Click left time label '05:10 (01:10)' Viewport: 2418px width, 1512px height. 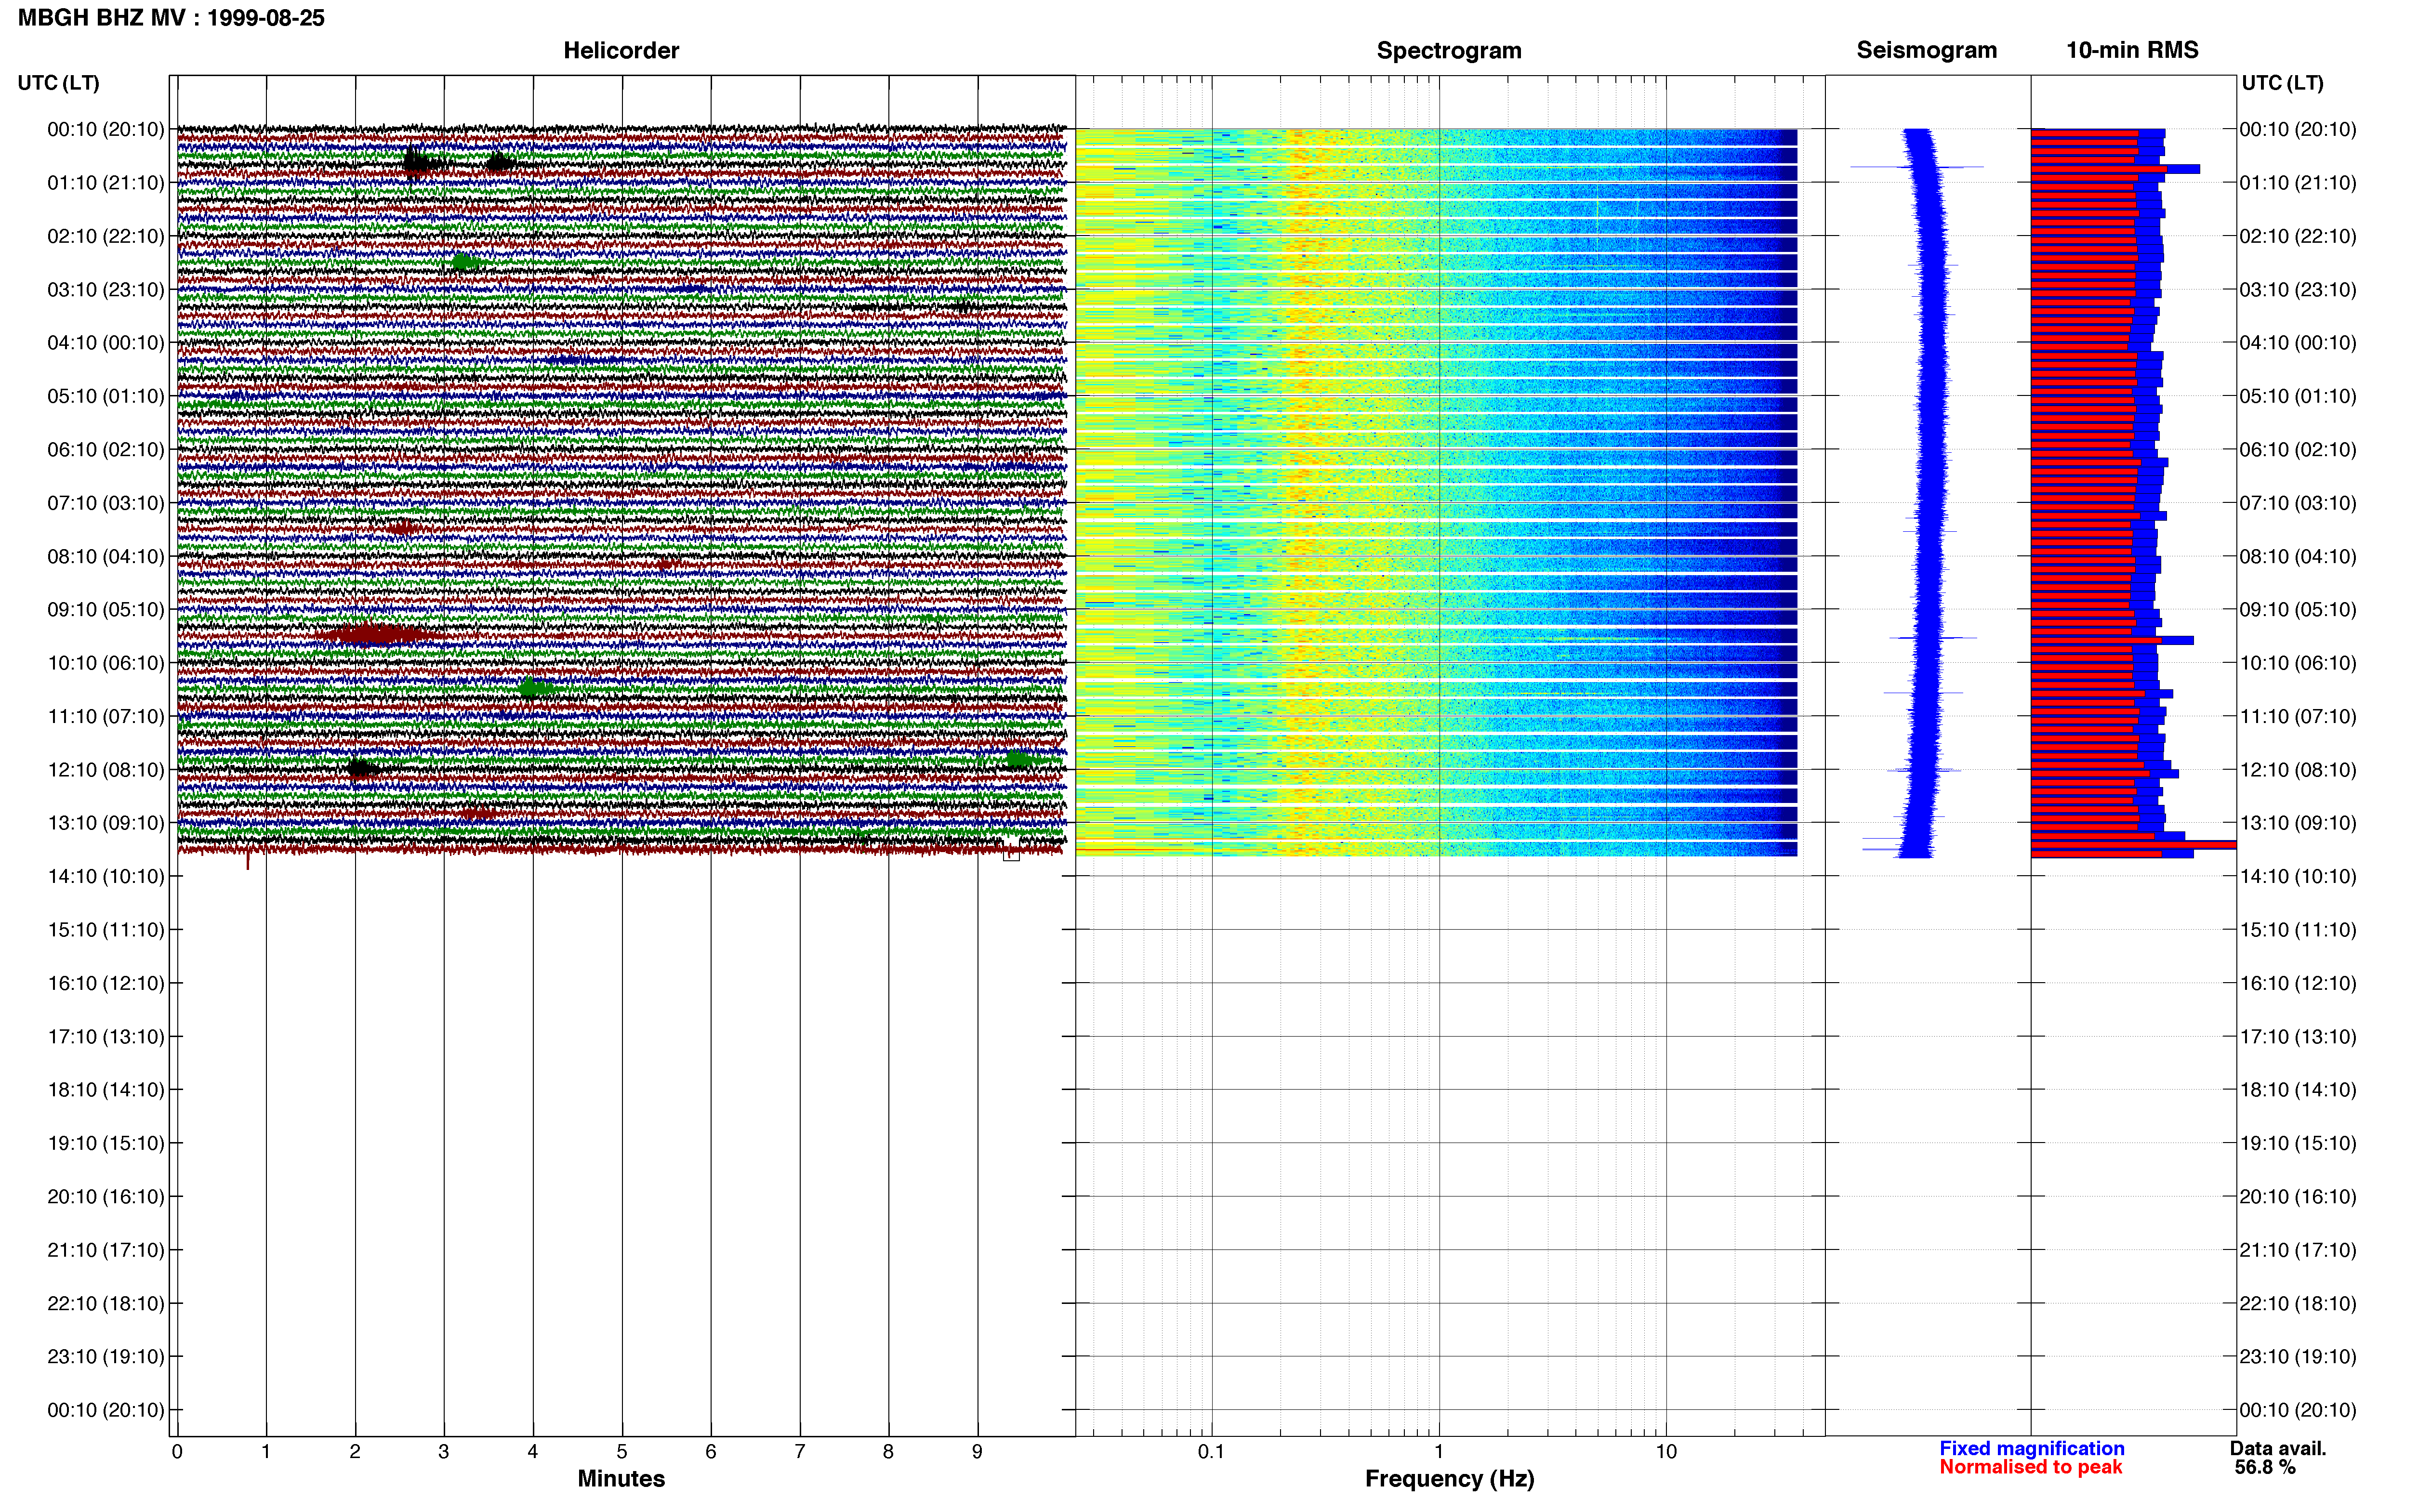click(x=106, y=396)
